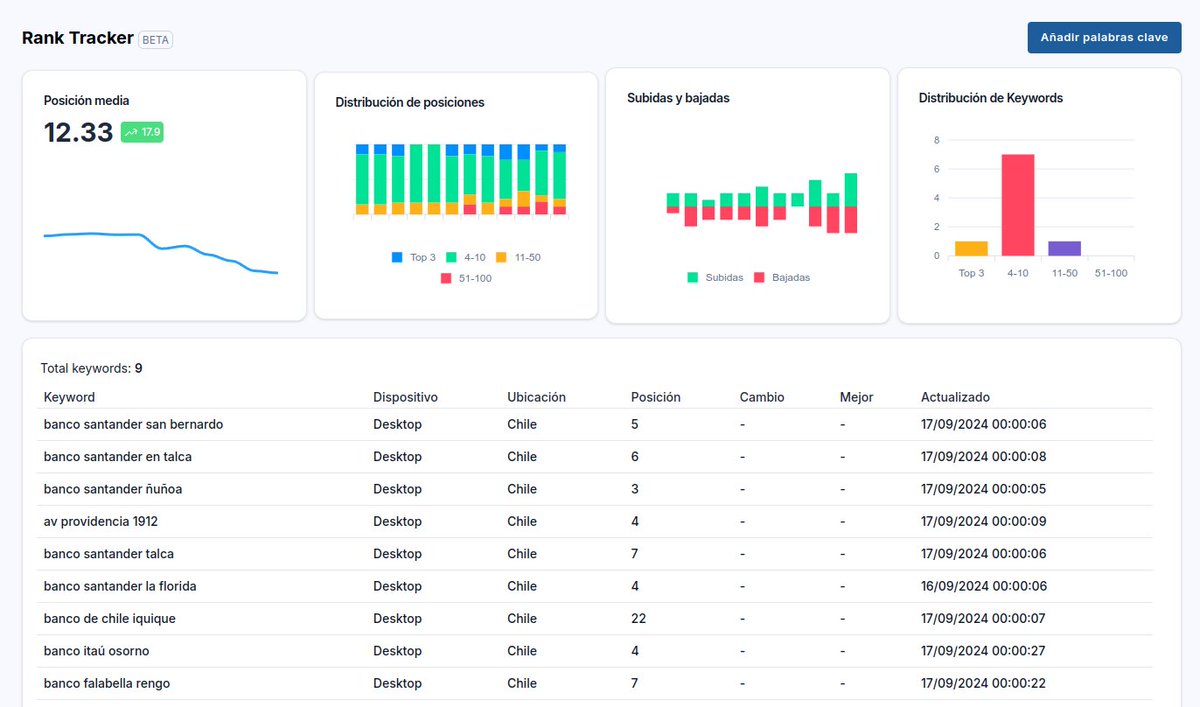Click timestamp 17/09/2024 00:00:09
The height and width of the screenshot is (707, 1200).
pyautogui.click(x=984, y=521)
